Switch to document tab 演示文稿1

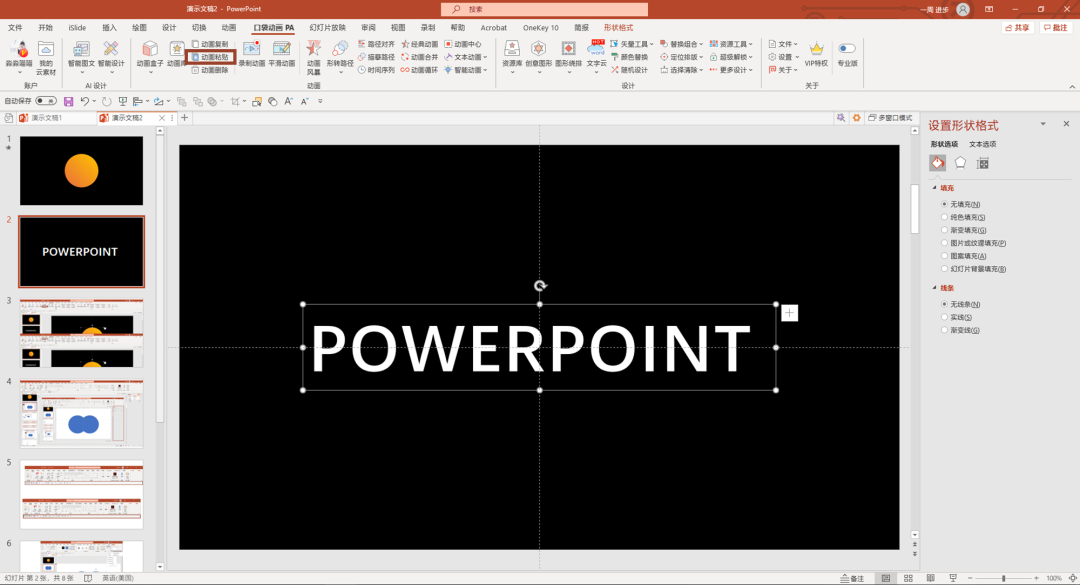click(x=46, y=118)
